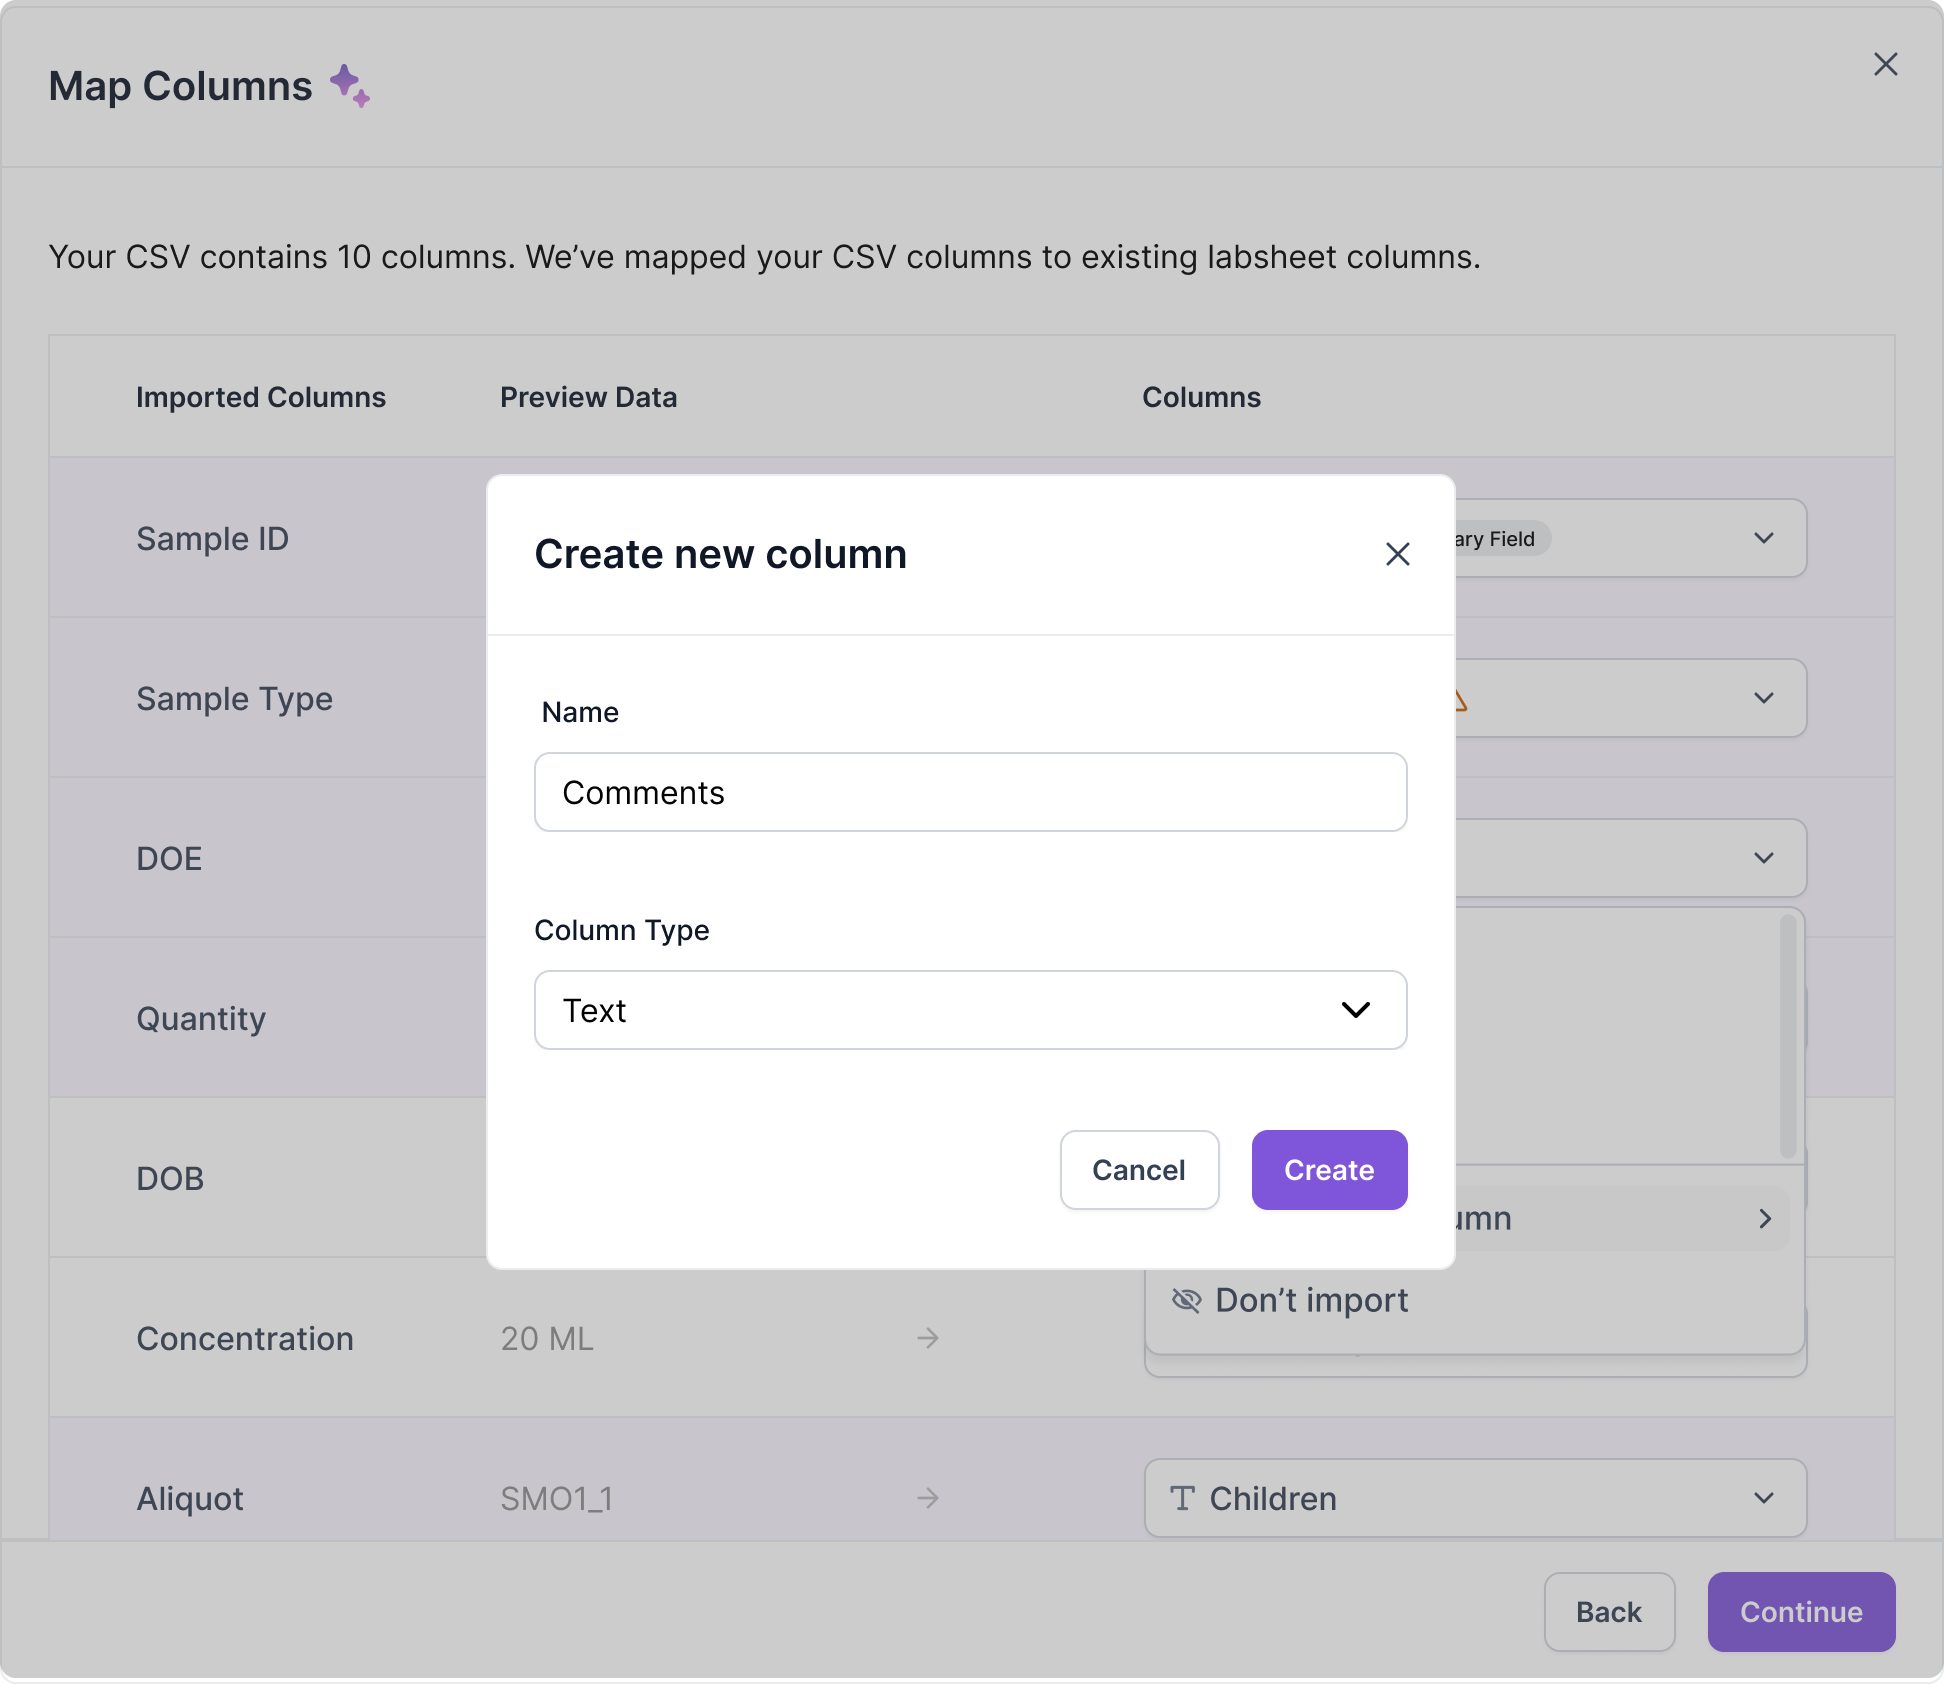Close the Create new column dialog
Viewport: 1944px width, 1684px height.
[1397, 554]
